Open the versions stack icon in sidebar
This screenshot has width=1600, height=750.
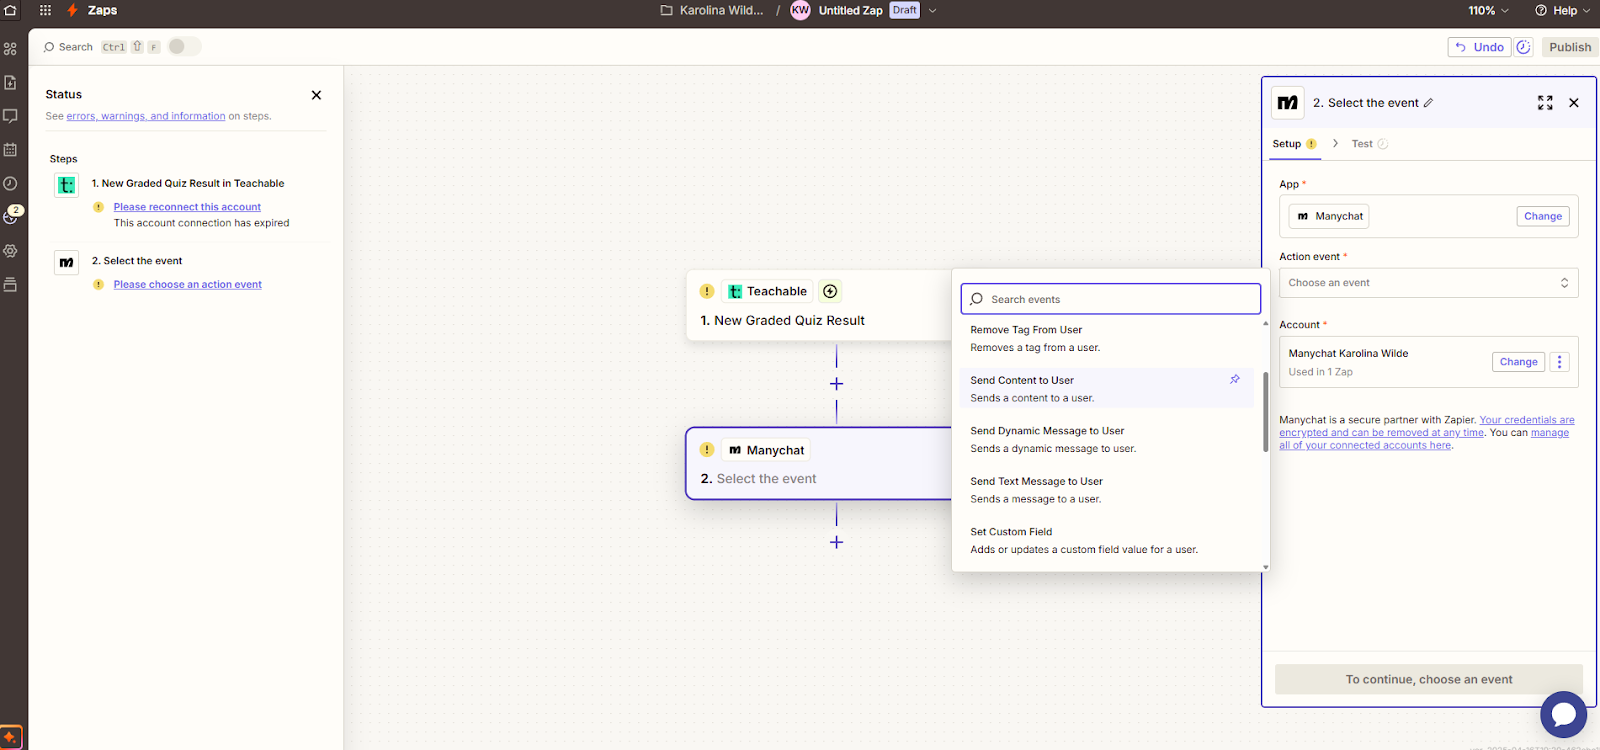(10, 285)
